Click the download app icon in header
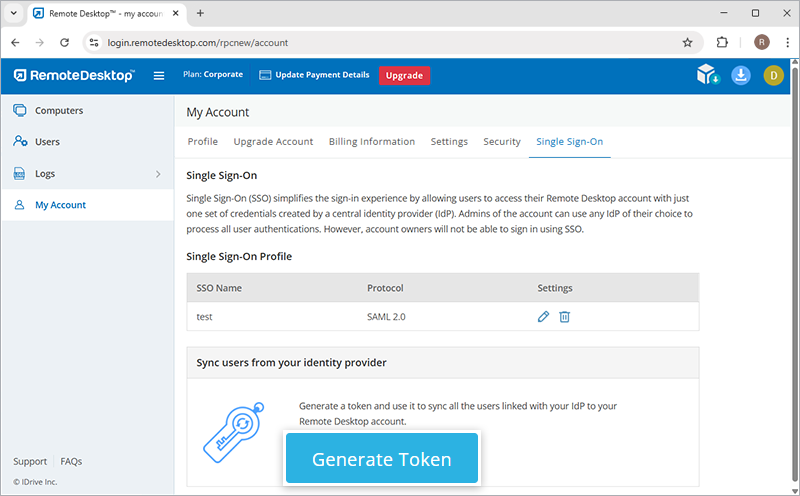The height and width of the screenshot is (496, 800). (741, 75)
